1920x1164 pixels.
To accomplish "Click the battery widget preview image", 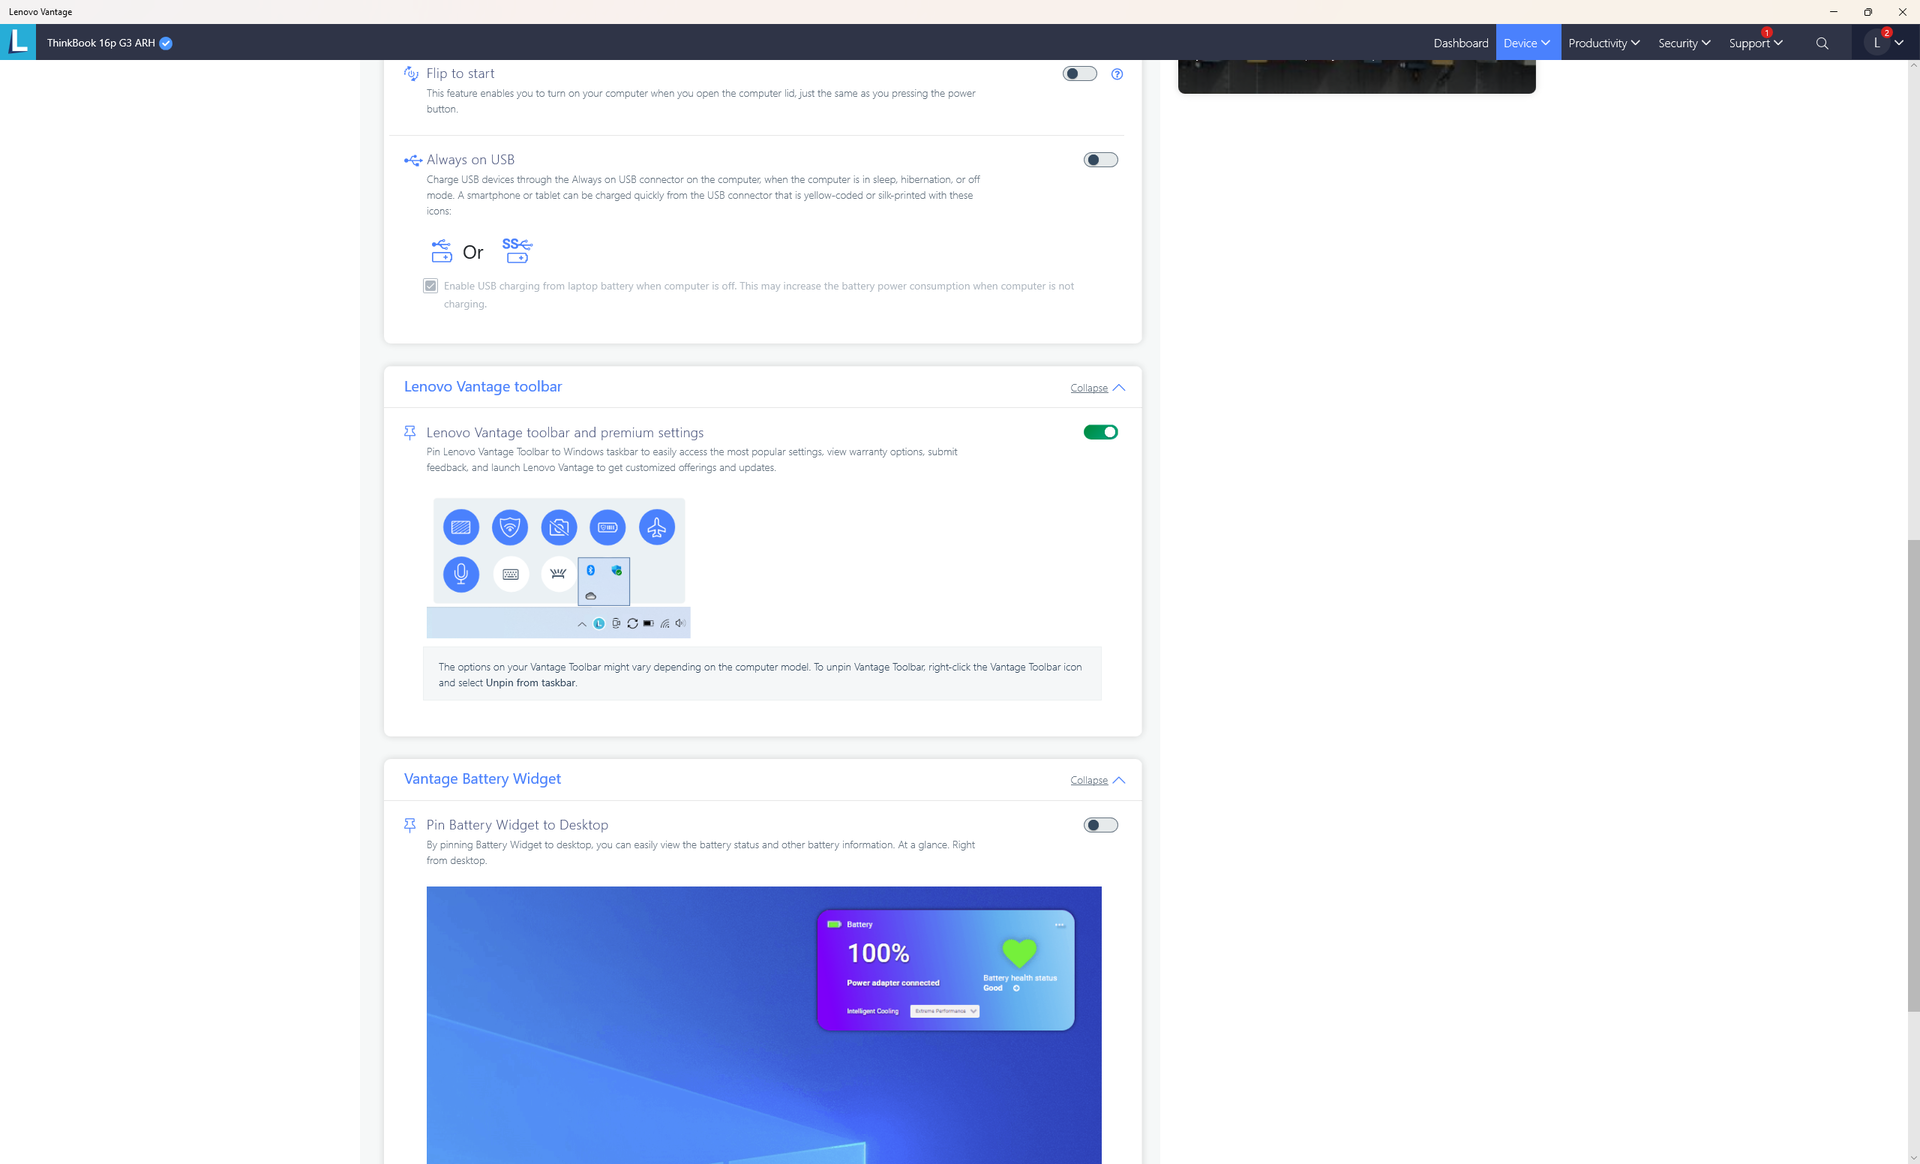I will tap(763, 1024).
